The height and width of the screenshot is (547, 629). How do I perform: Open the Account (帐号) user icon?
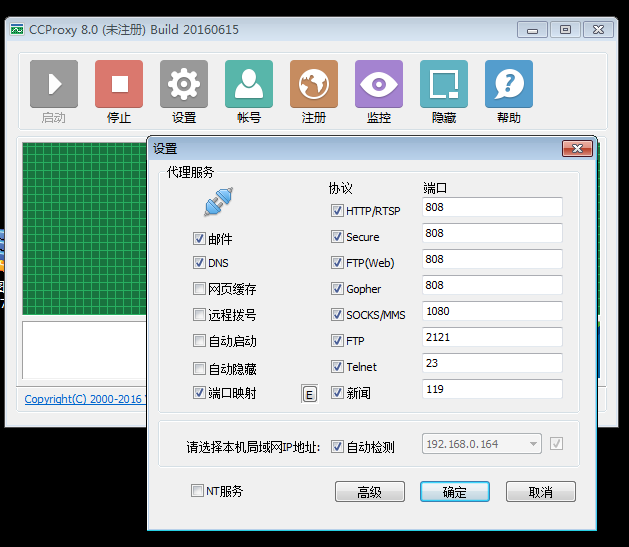[249, 84]
